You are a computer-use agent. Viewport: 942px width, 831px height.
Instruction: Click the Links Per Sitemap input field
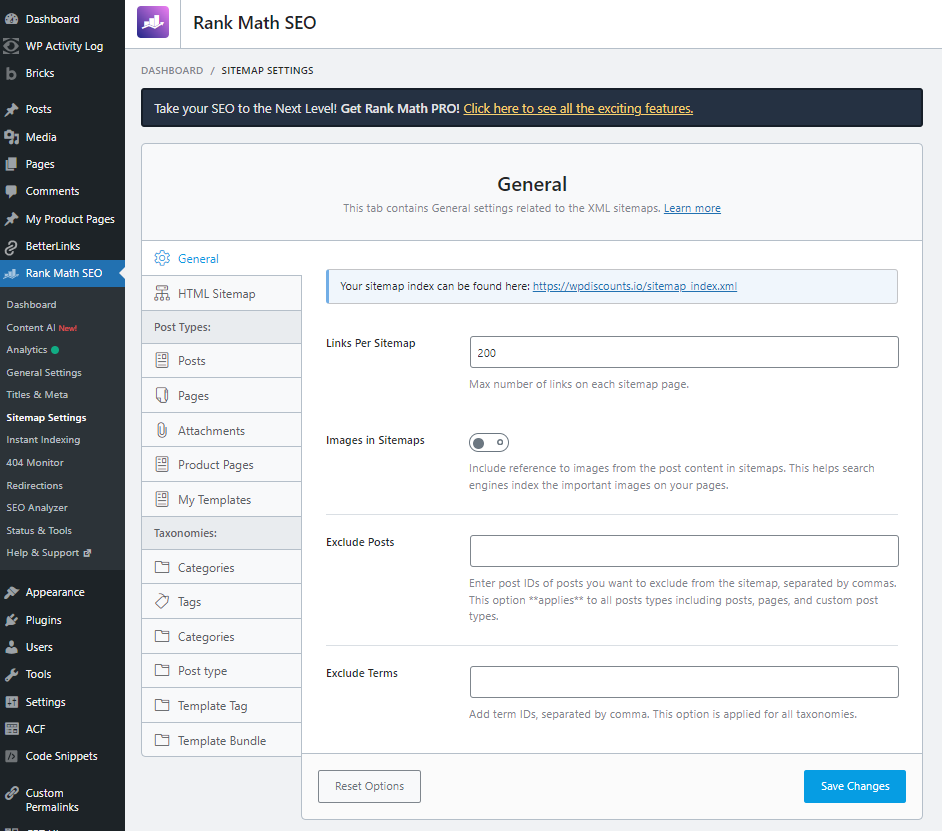(684, 352)
